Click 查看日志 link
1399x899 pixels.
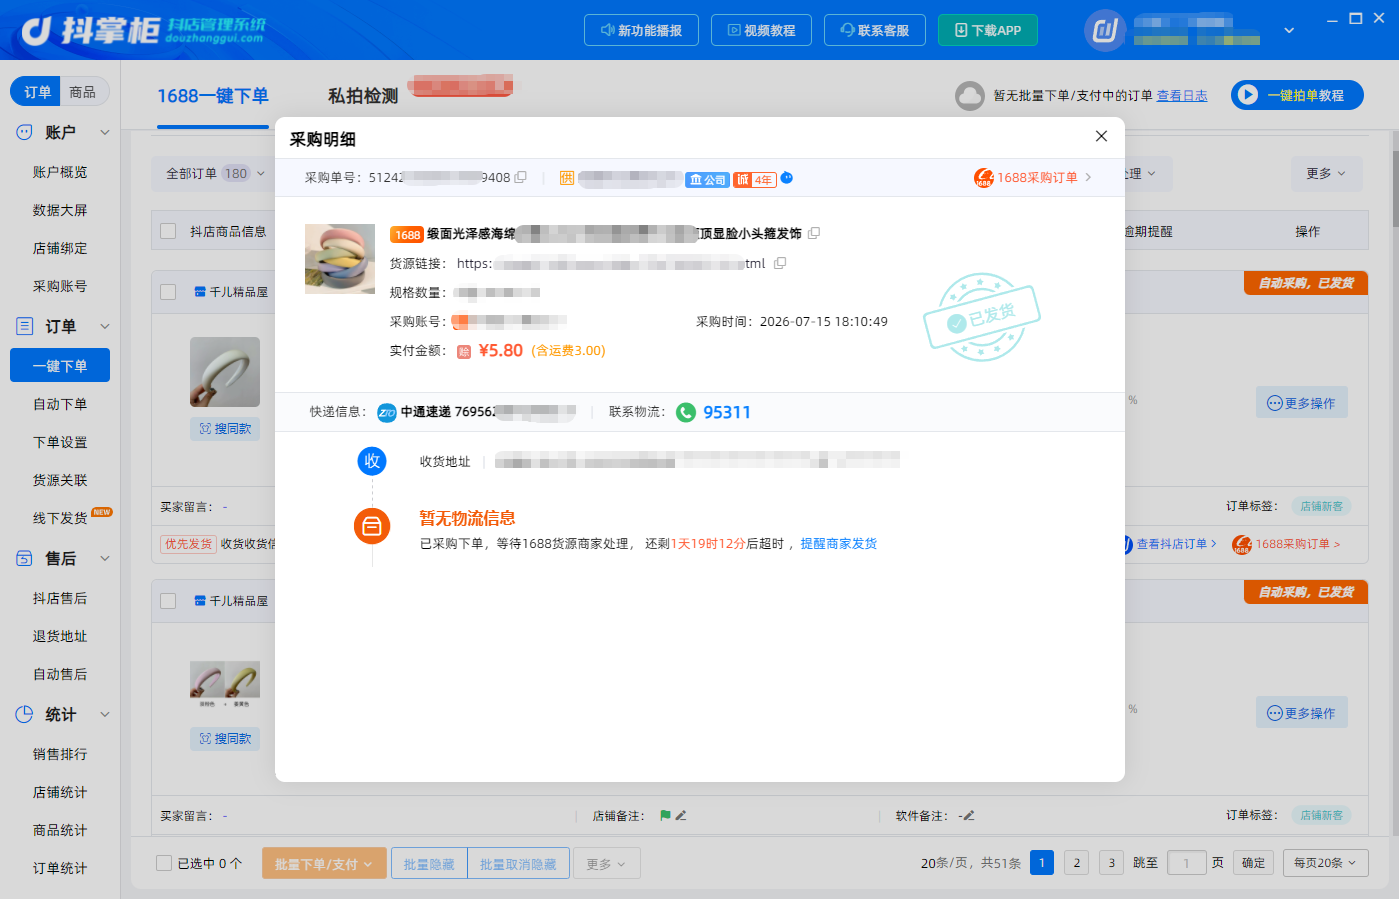[x=1182, y=96]
